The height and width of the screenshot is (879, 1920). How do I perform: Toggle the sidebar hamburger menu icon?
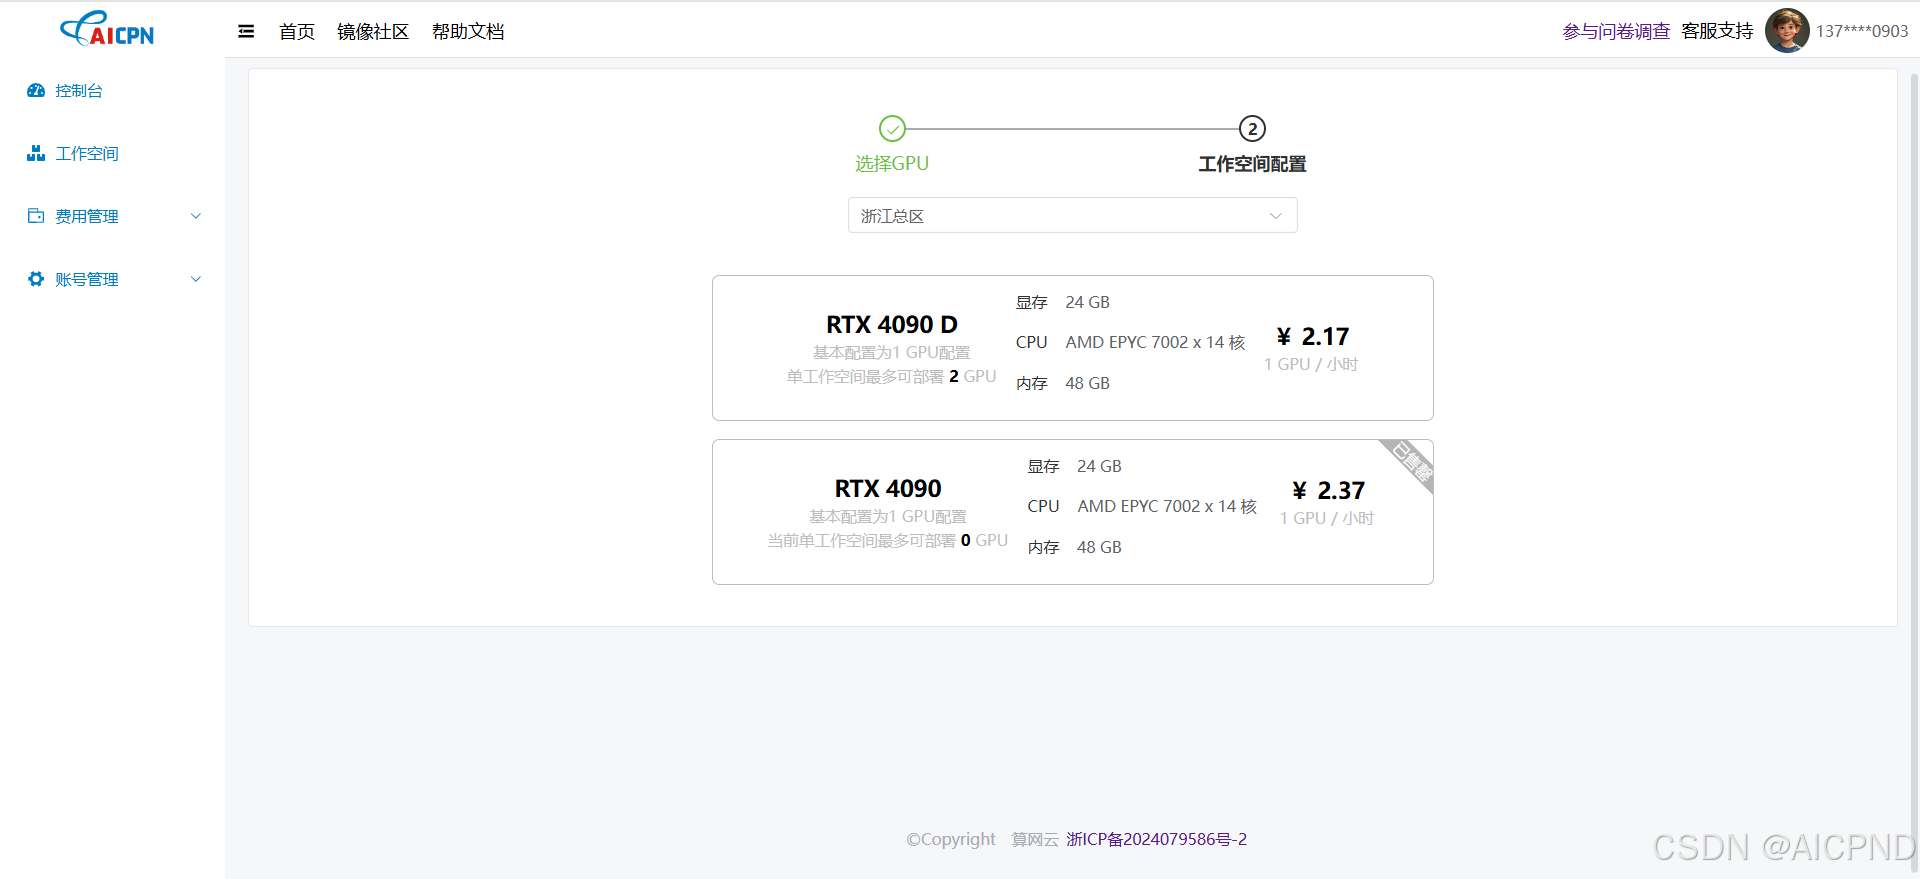pyautogui.click(x=246, y=31)
